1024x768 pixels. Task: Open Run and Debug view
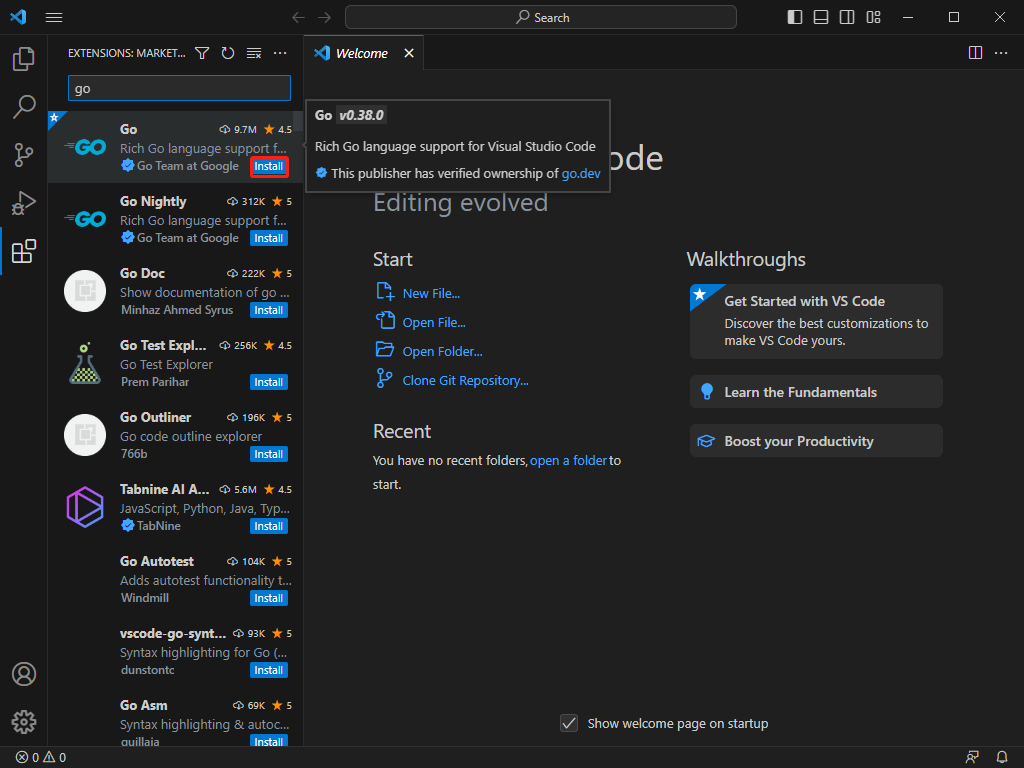point(24,203)
